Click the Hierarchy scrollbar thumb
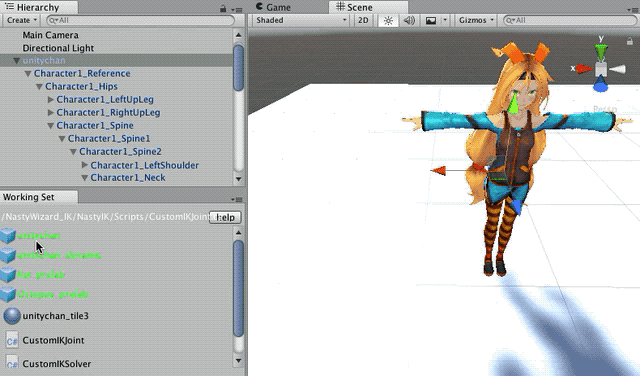This screenshot has width=640, height=376. (238, 68)
